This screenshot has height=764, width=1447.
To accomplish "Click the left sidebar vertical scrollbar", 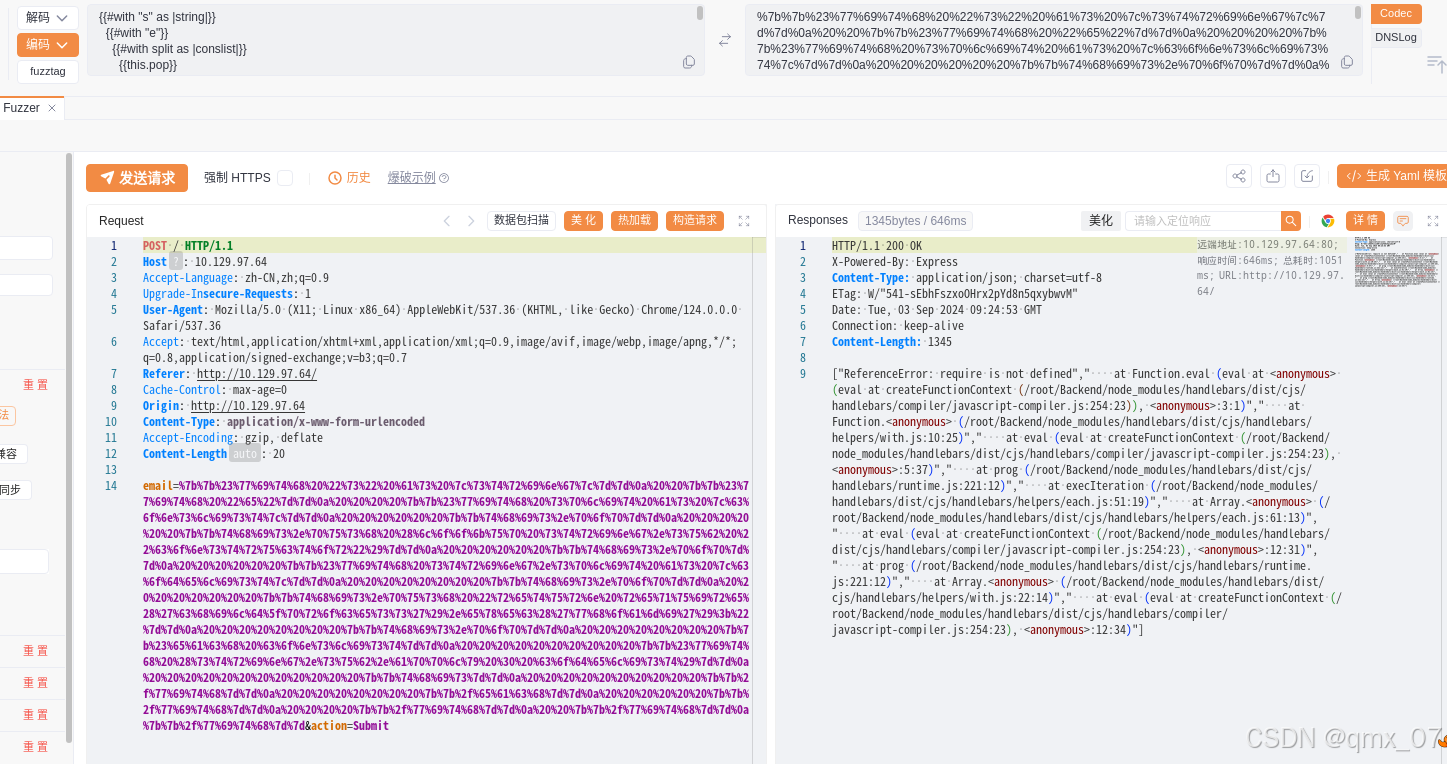I will [x=69, y=448].
